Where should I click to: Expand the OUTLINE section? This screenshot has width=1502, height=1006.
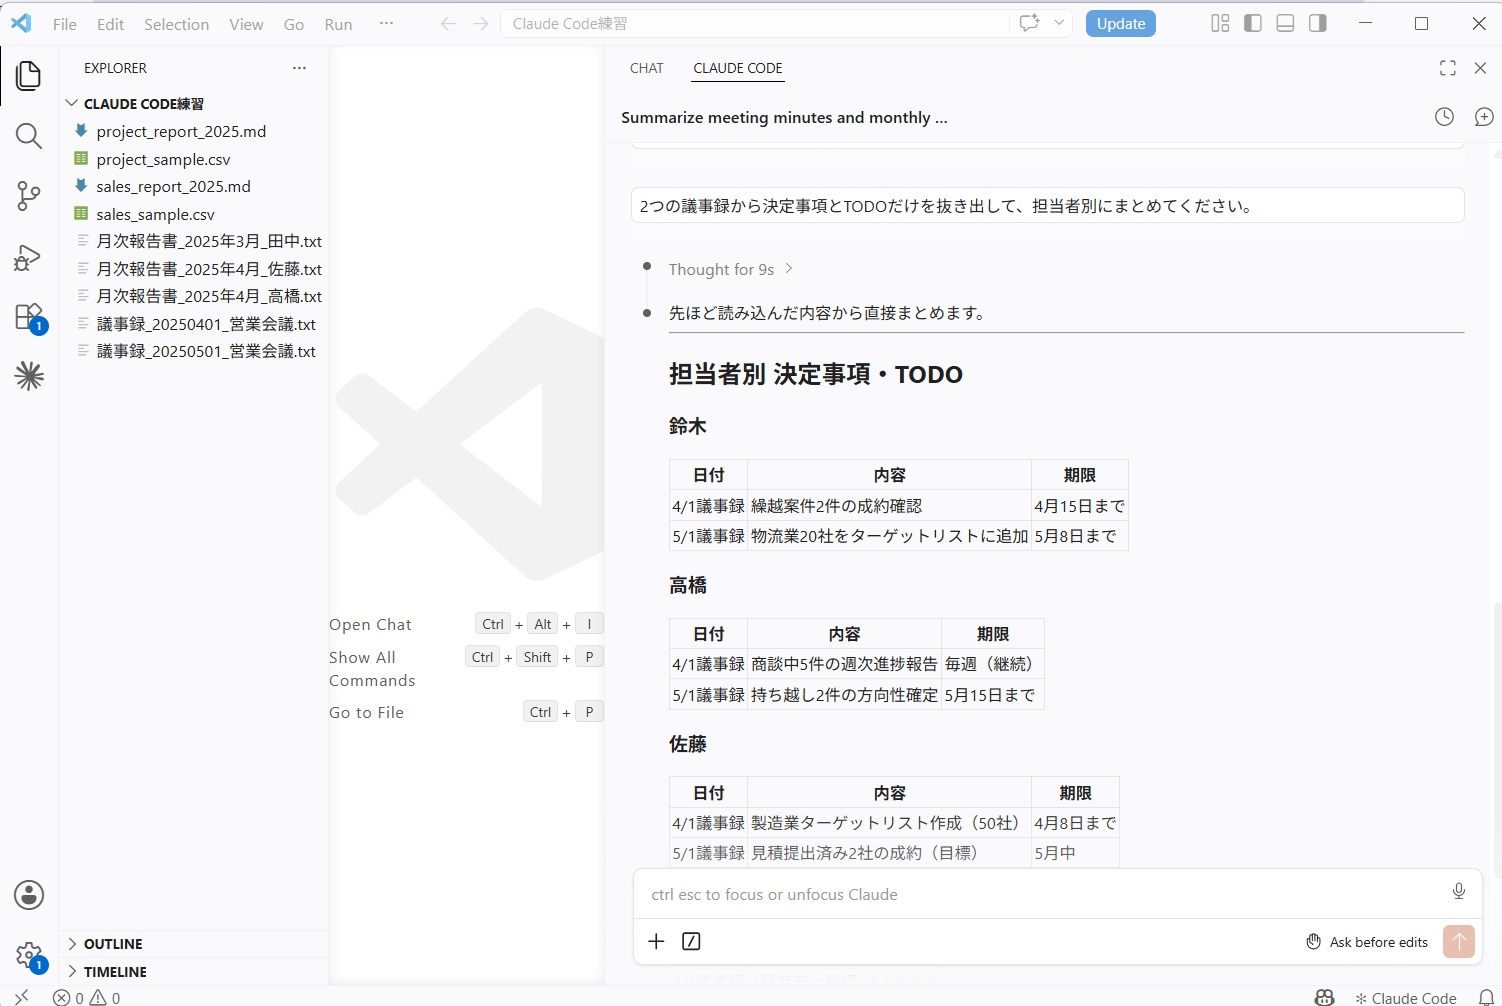[x=113, y=944]
